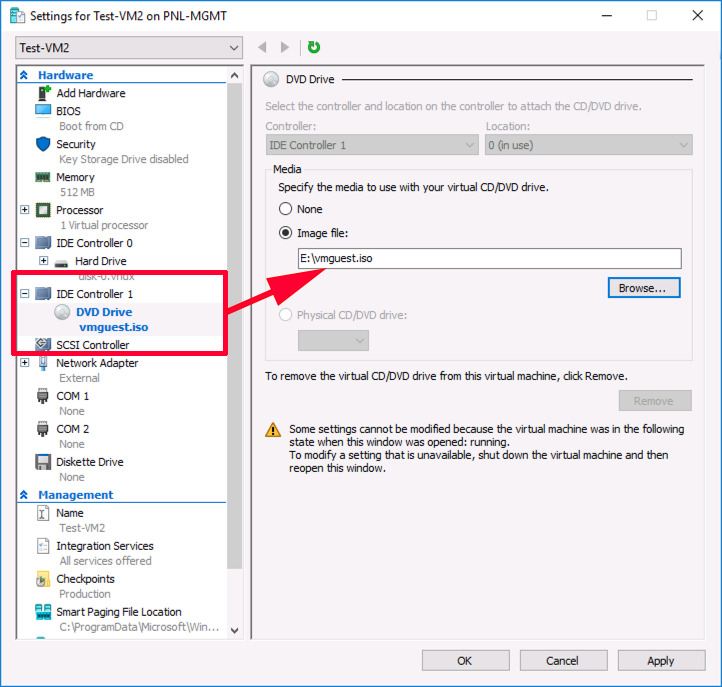This screenshot has height=687, width=722.
Task: Select the None media radio button
Action: pos(285,209)
